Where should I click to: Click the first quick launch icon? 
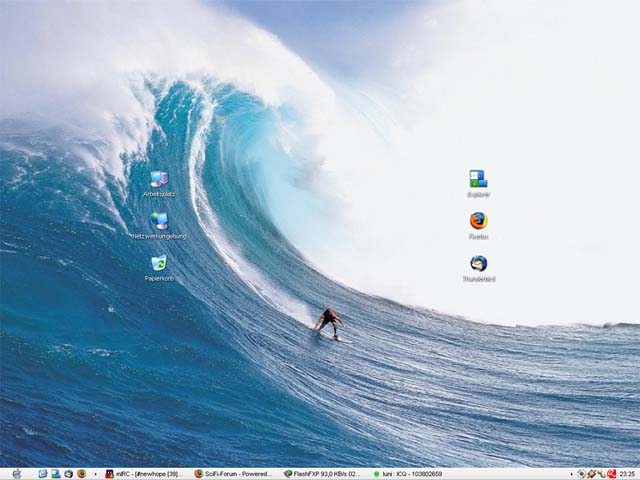(x=43, y=474)
